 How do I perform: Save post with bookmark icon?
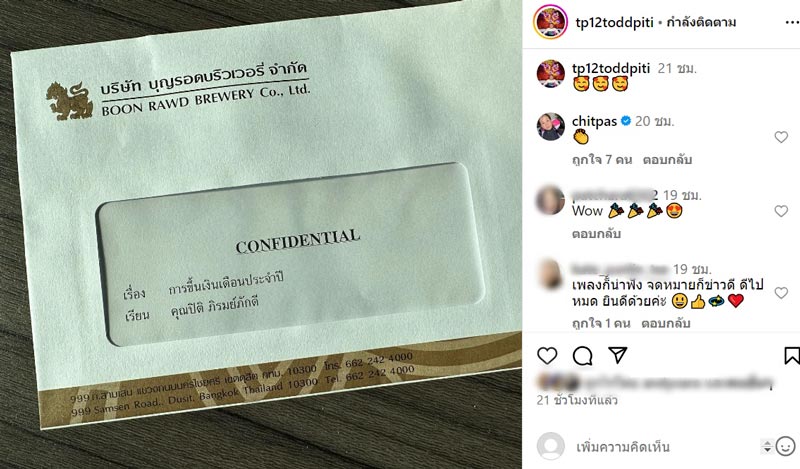(x=792, y=356)
